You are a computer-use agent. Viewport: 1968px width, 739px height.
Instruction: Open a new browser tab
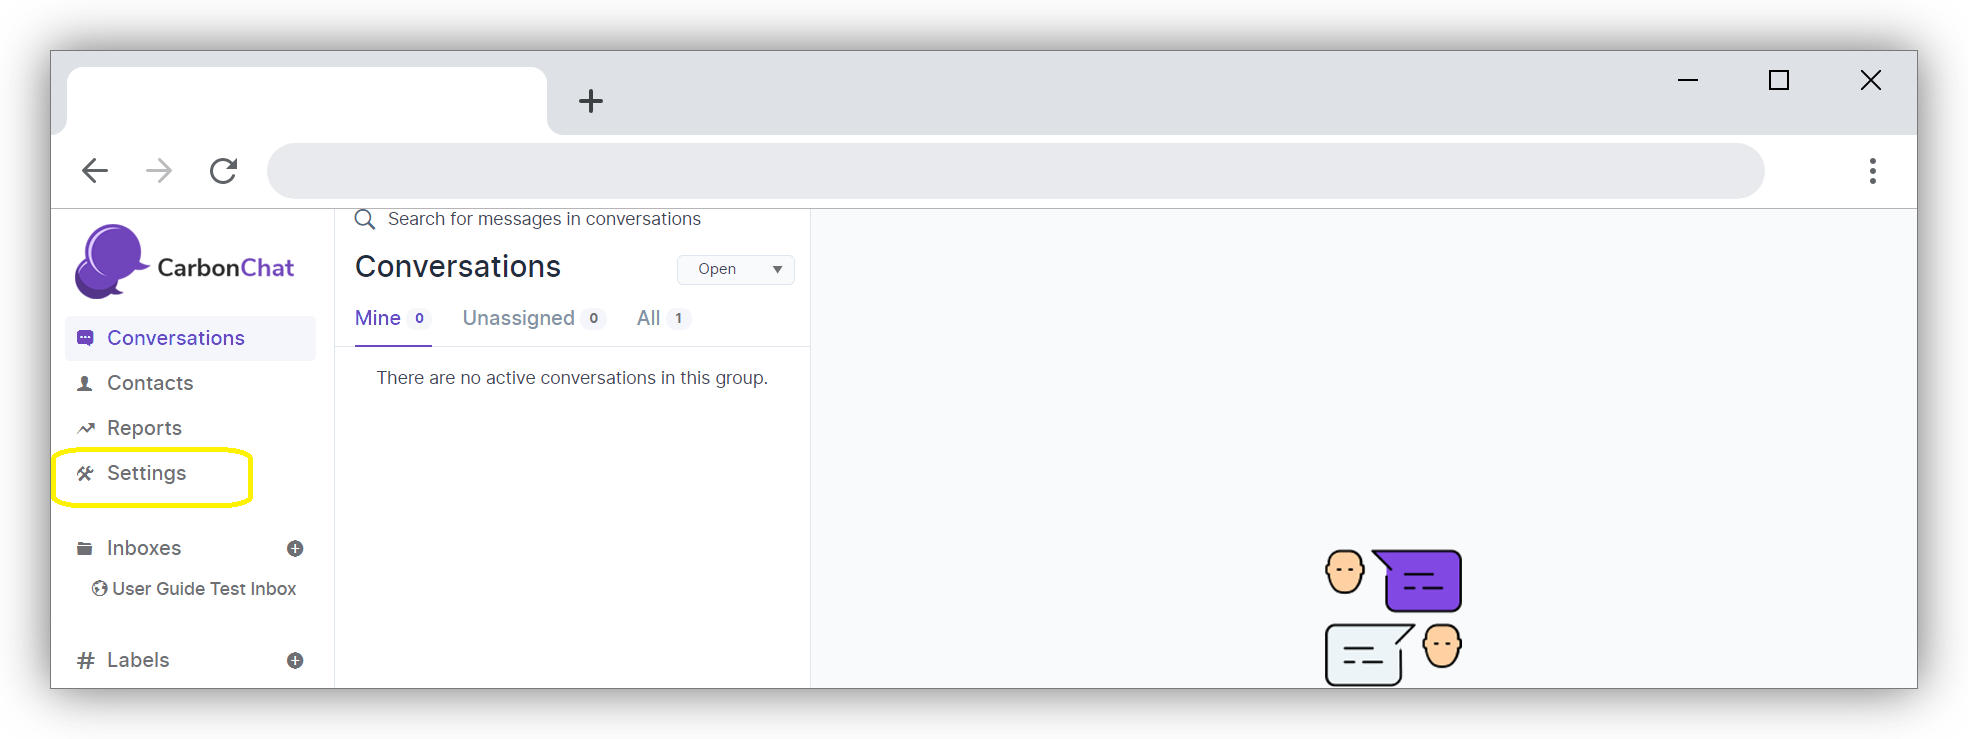pos(591,101)
